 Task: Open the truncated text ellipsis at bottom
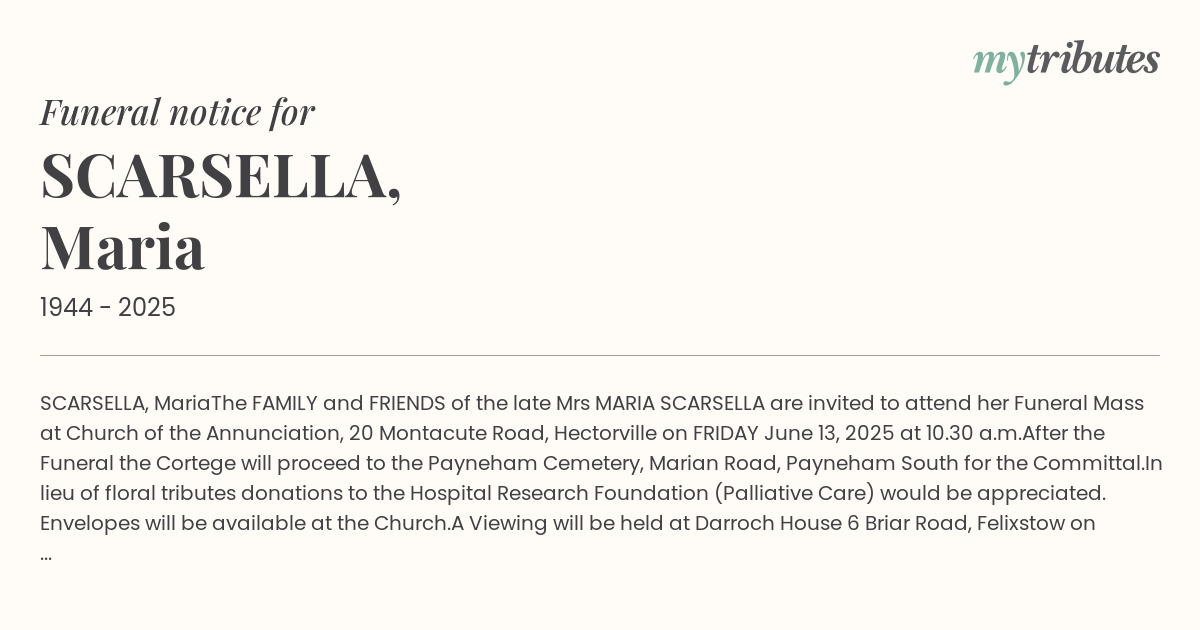pos(46,554)
